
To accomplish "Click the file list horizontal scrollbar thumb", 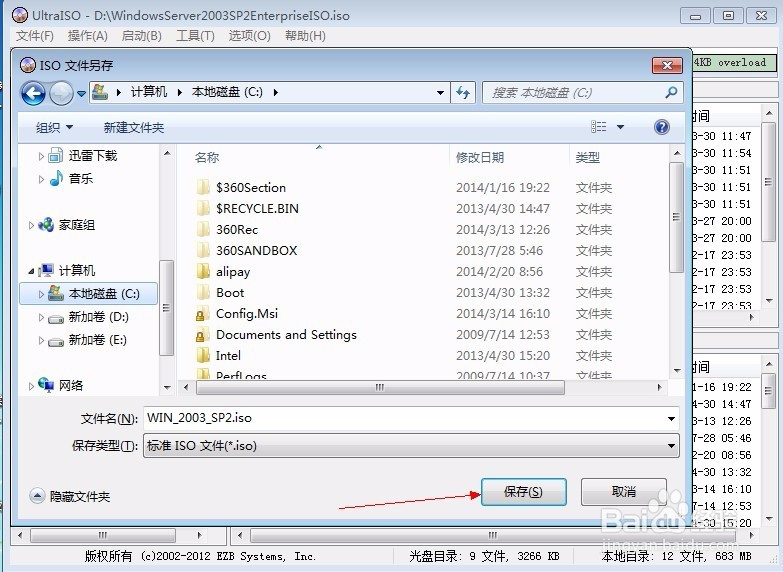I will tap(381, 387).
